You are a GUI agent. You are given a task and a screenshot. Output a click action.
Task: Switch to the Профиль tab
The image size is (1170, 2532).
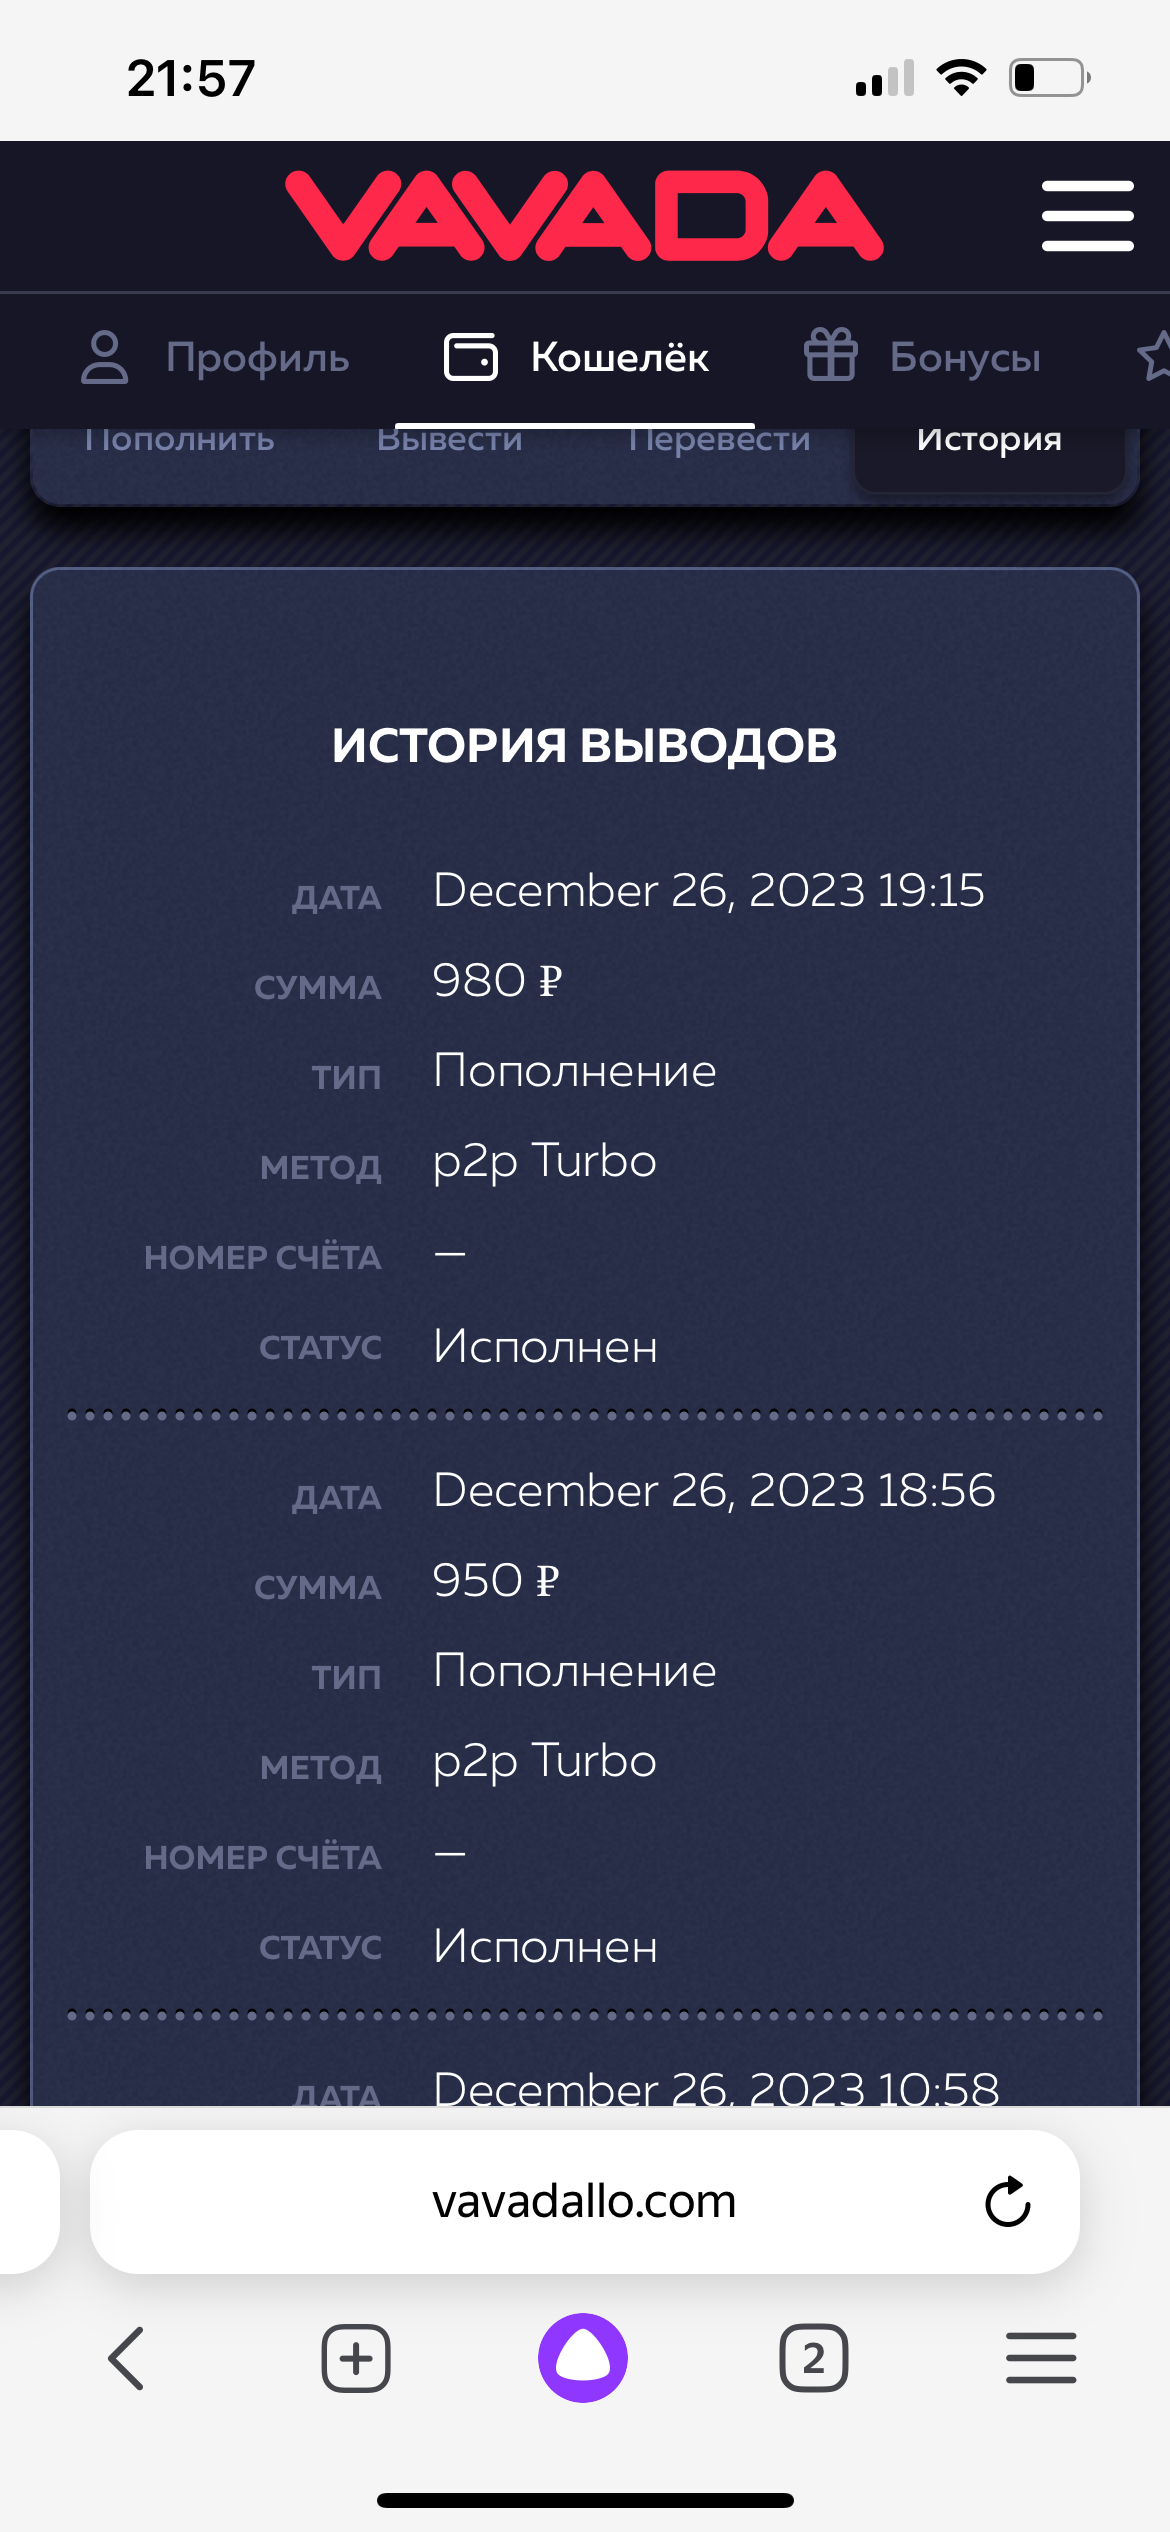[x=257, y=357]
